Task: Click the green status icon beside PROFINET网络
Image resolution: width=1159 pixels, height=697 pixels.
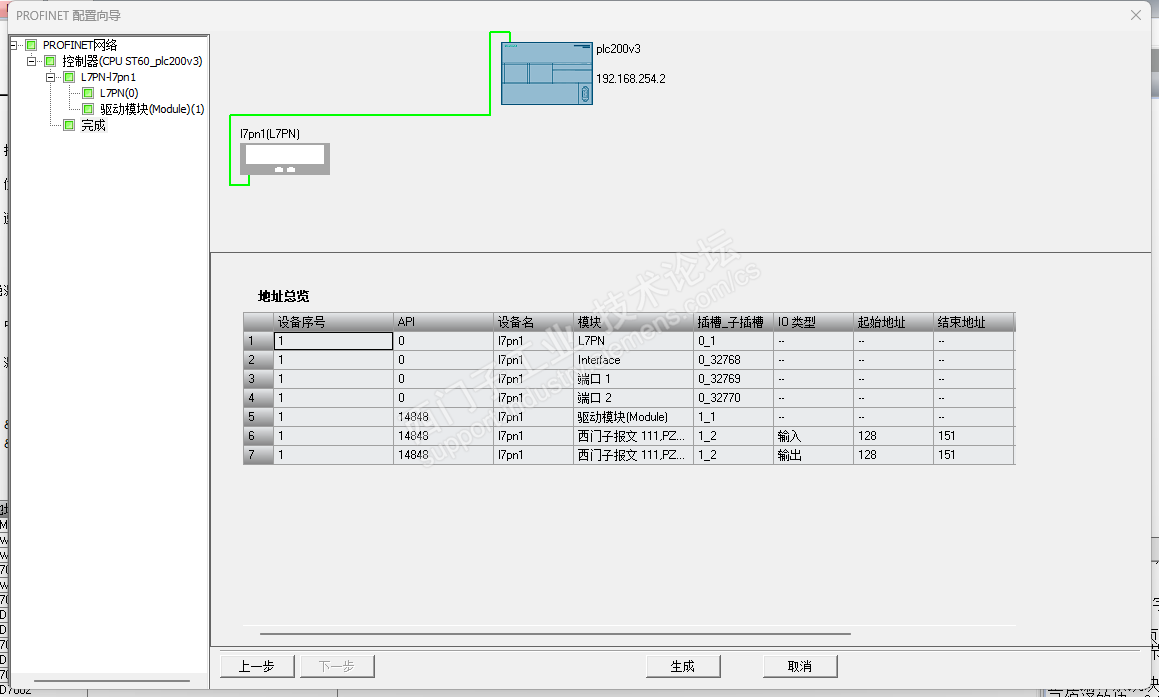Action: [x=31, y=45]
